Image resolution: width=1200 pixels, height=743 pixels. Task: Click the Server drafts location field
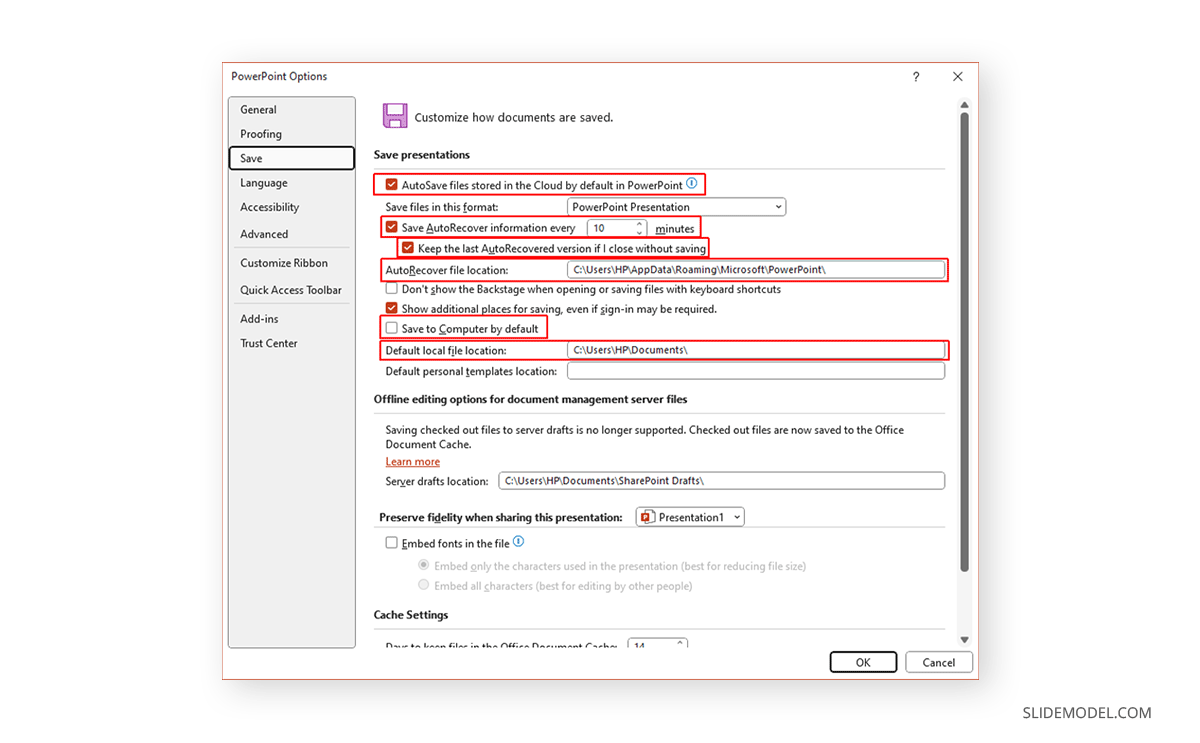(x=722, y=481)
